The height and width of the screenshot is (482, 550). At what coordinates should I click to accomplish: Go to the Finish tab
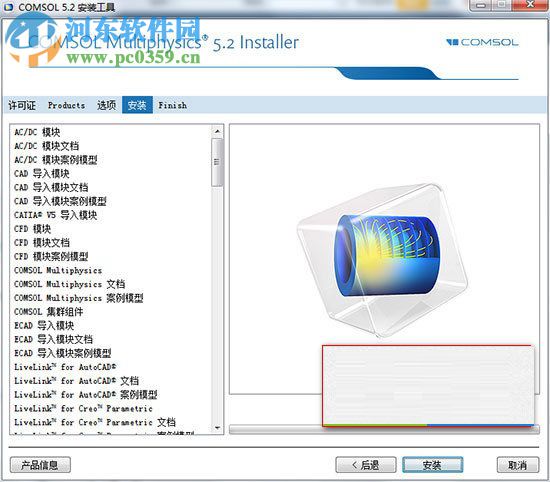tap(172, 105)
